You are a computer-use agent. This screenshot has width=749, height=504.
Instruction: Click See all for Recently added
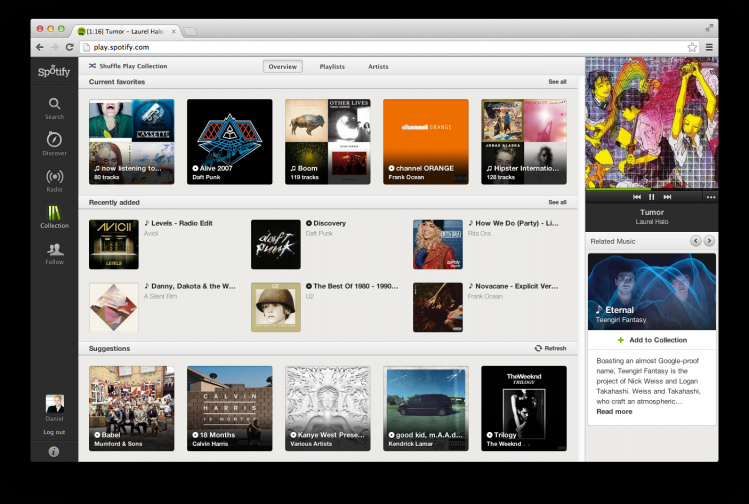coord(557,202)
